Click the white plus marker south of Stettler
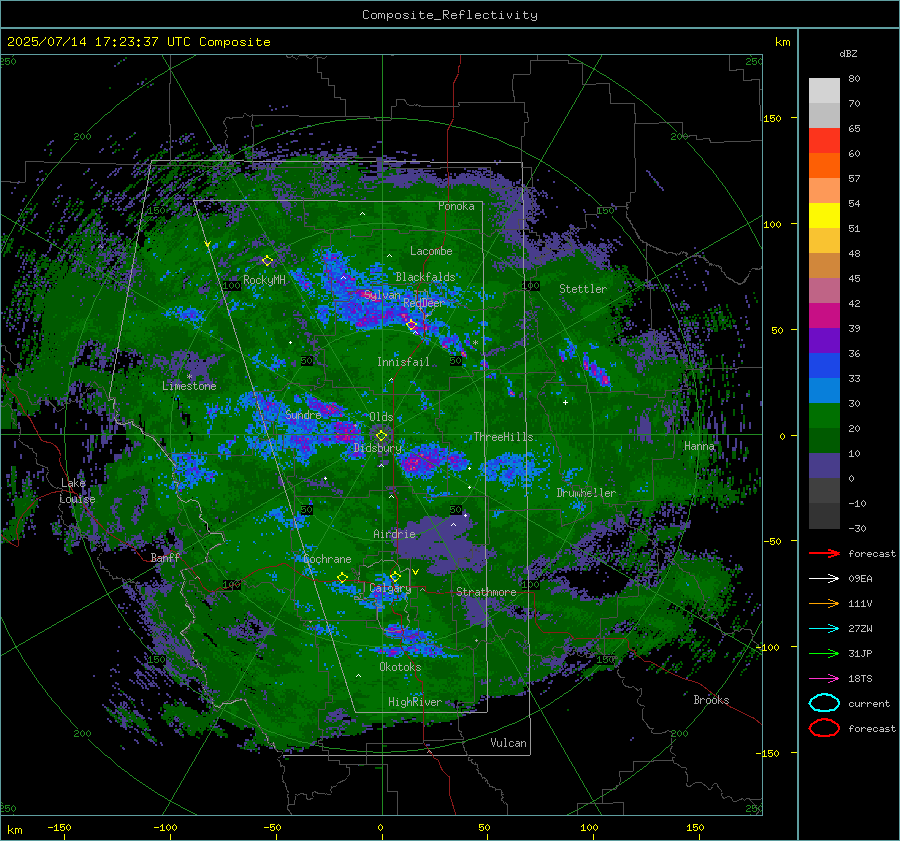Screen dimensions: 900x841 (x=565, y=402)
